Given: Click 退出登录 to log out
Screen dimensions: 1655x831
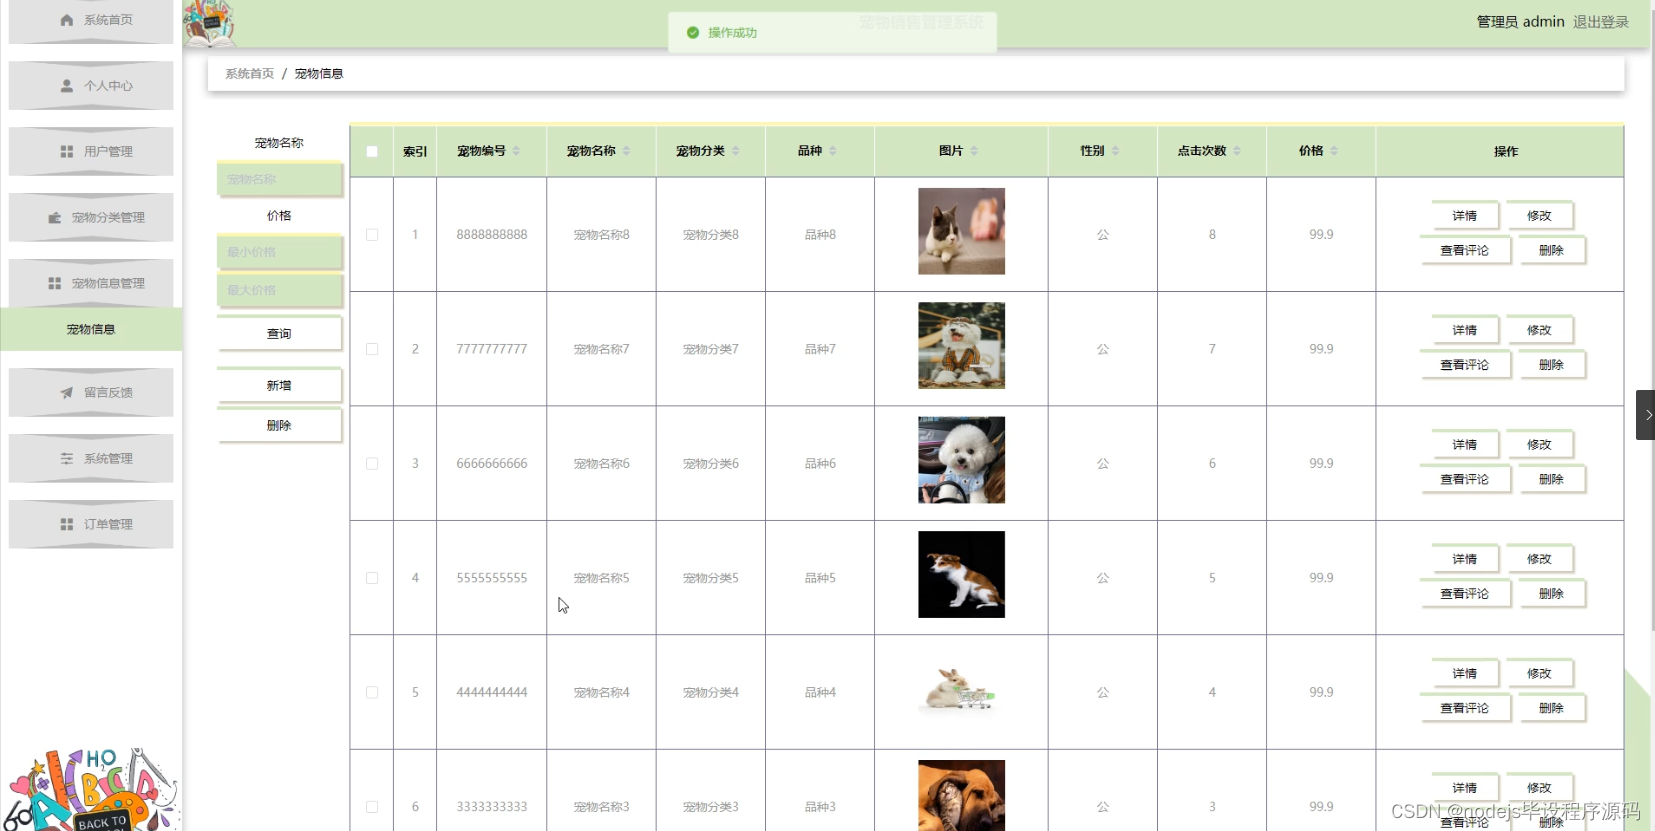Looking at the screenshot, I should click(1600, 22).
